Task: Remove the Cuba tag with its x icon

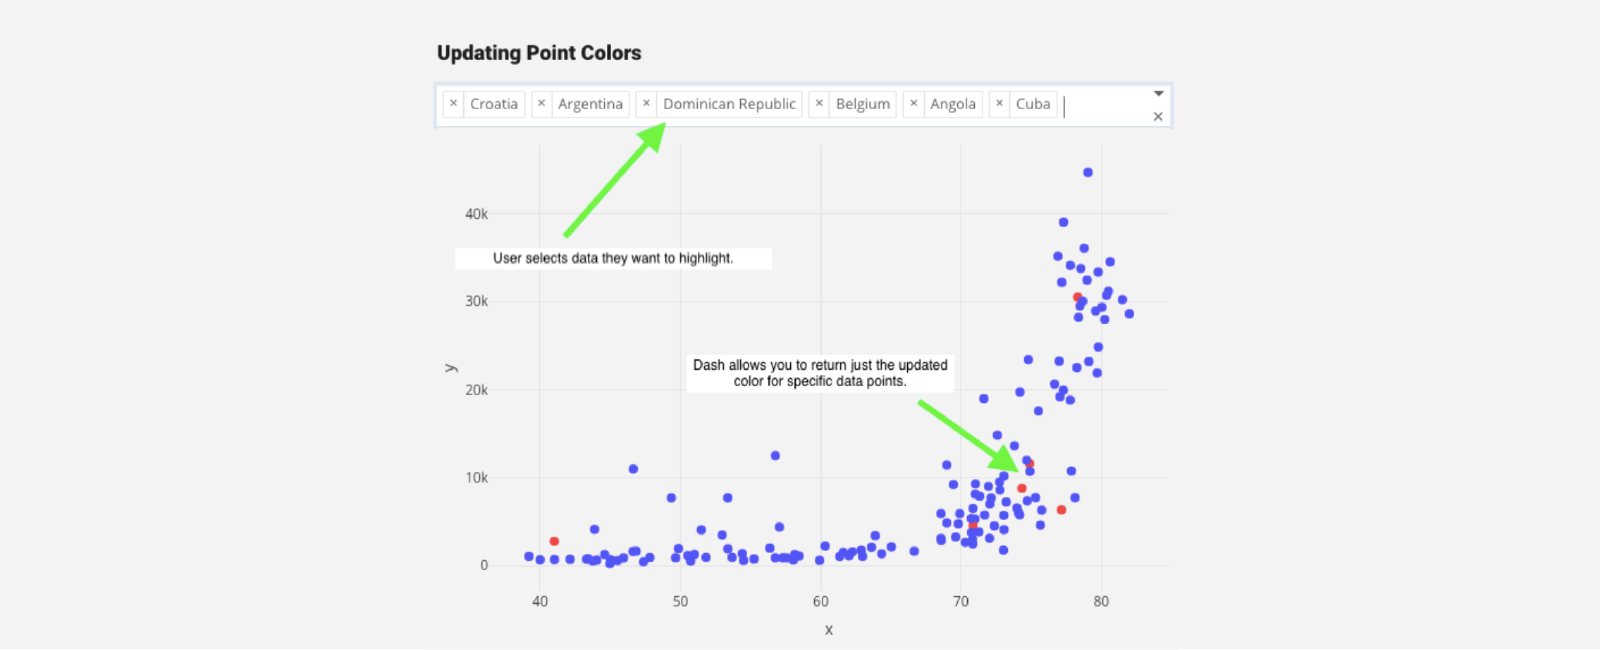Action: pyautogui.click(x=999, y=104)
